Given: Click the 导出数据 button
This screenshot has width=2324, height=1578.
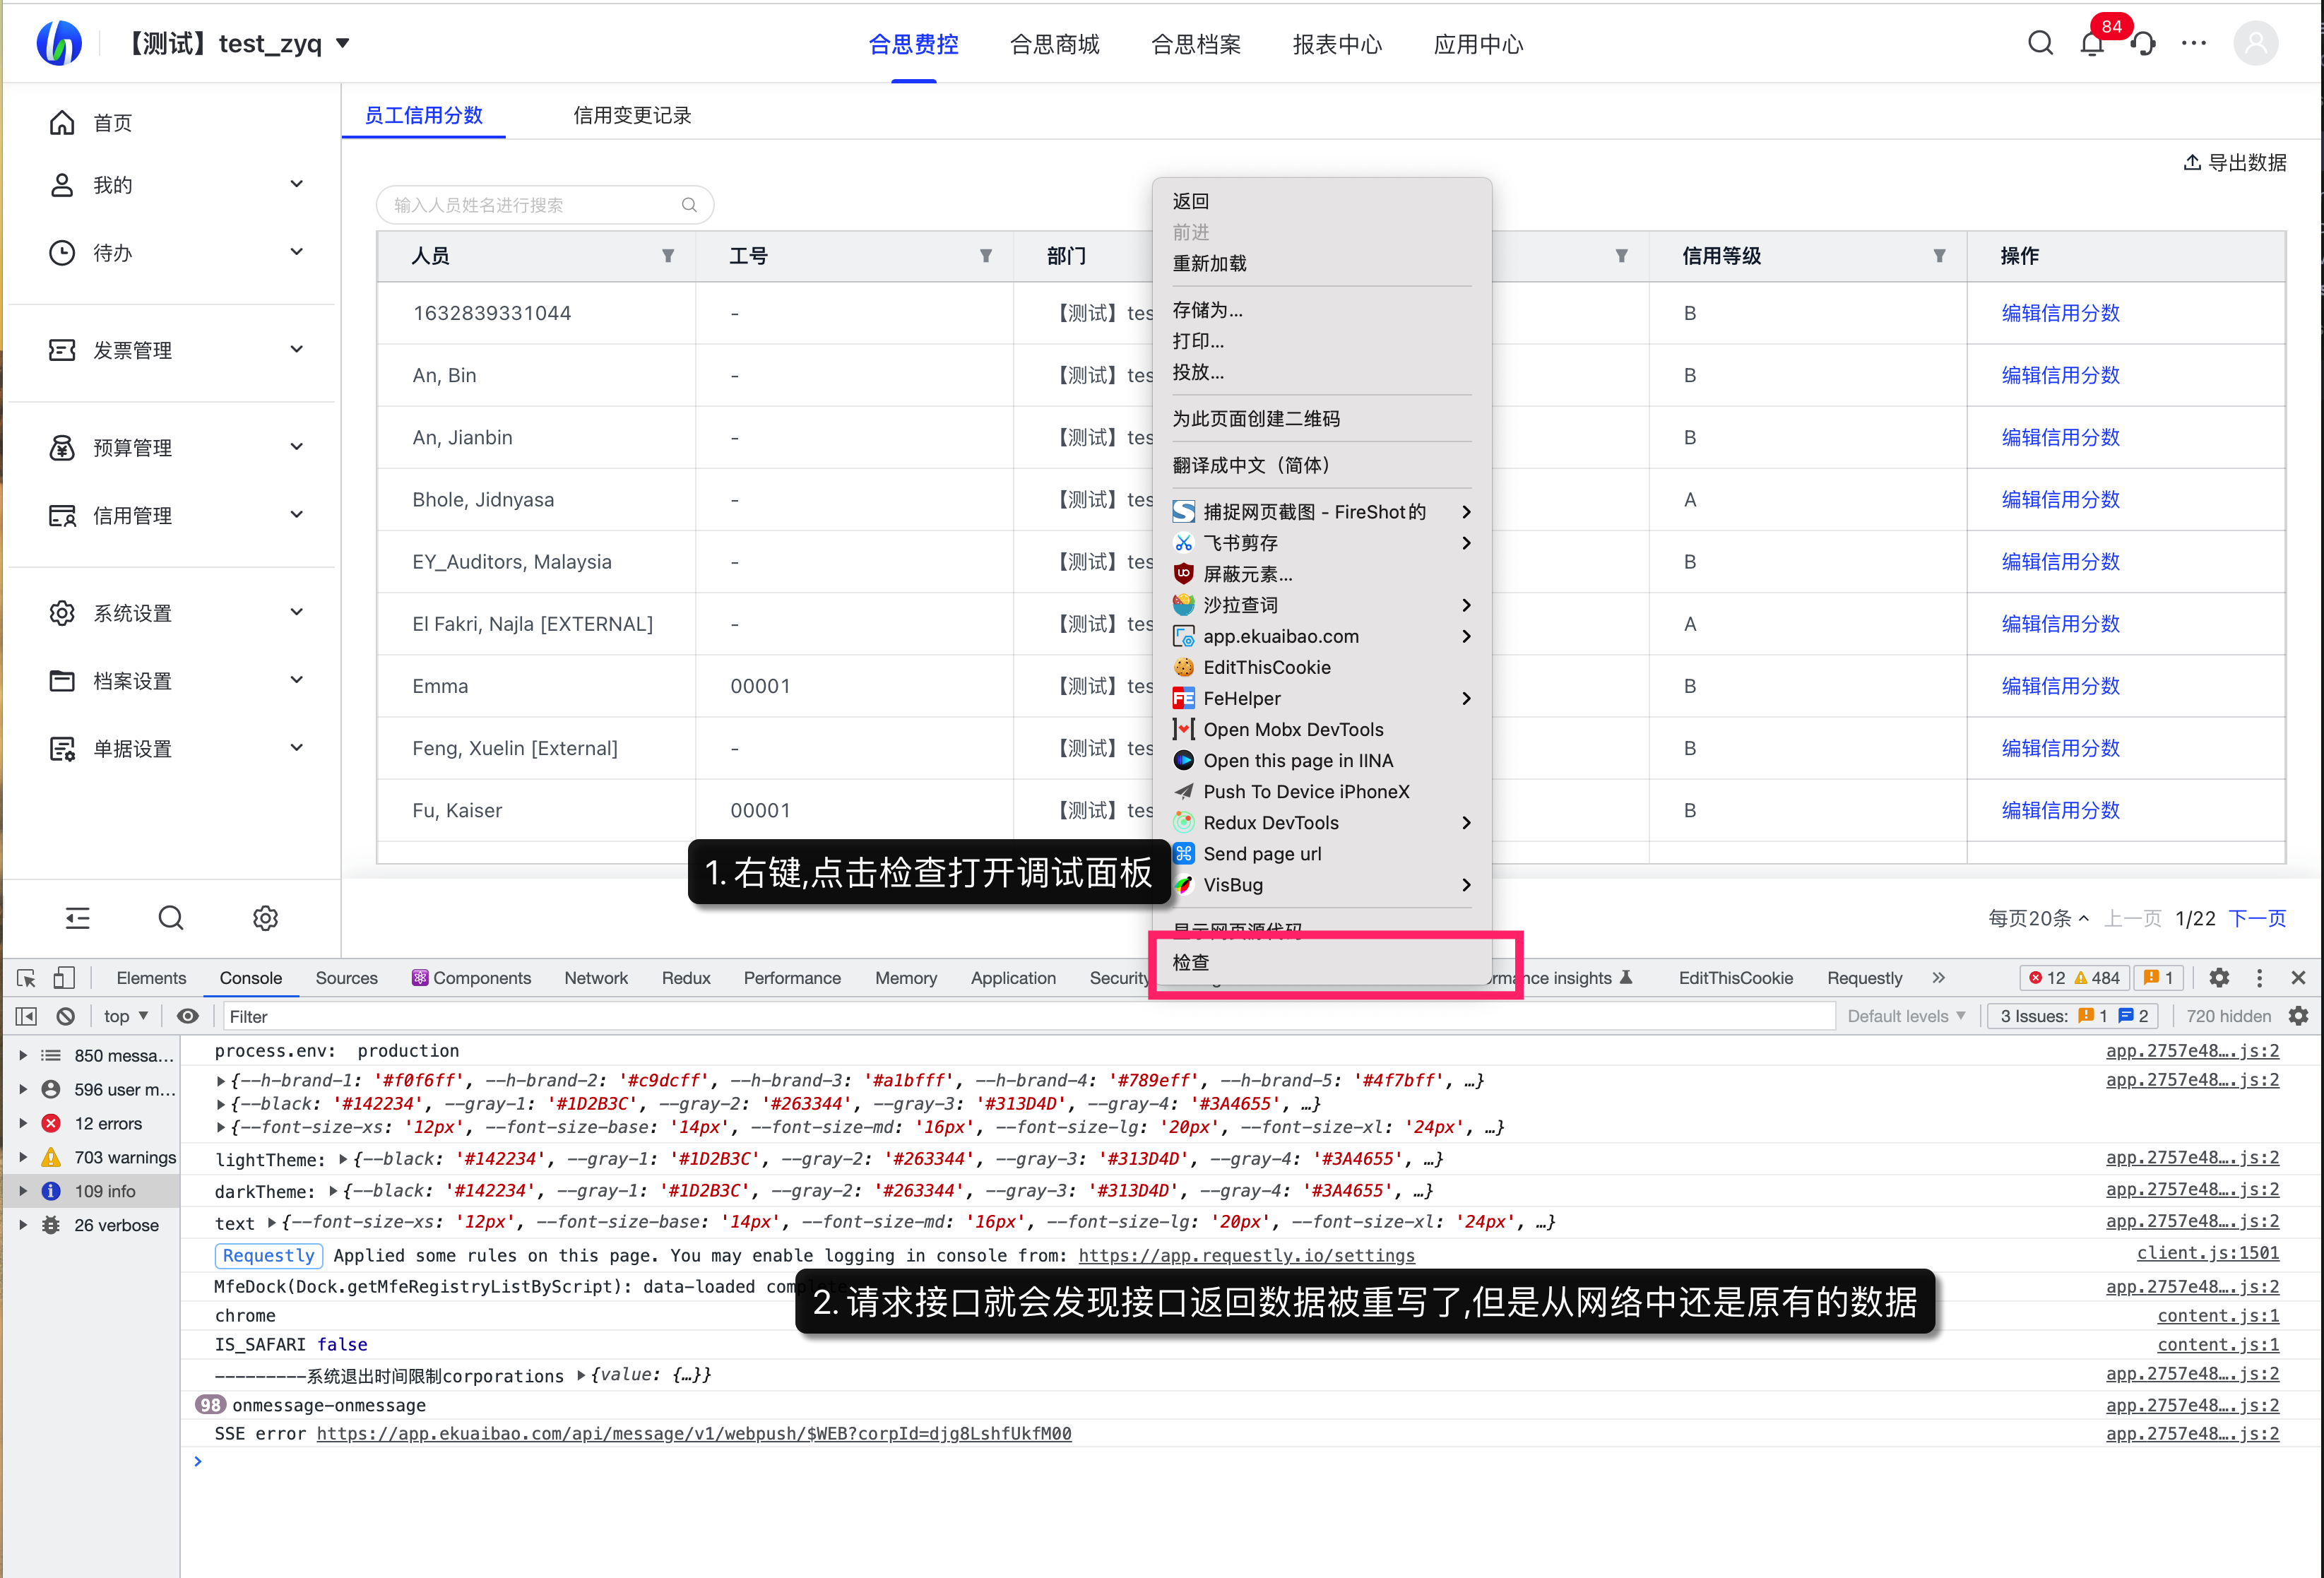Looking at the screenshot, I should (x=2235, y=163).
